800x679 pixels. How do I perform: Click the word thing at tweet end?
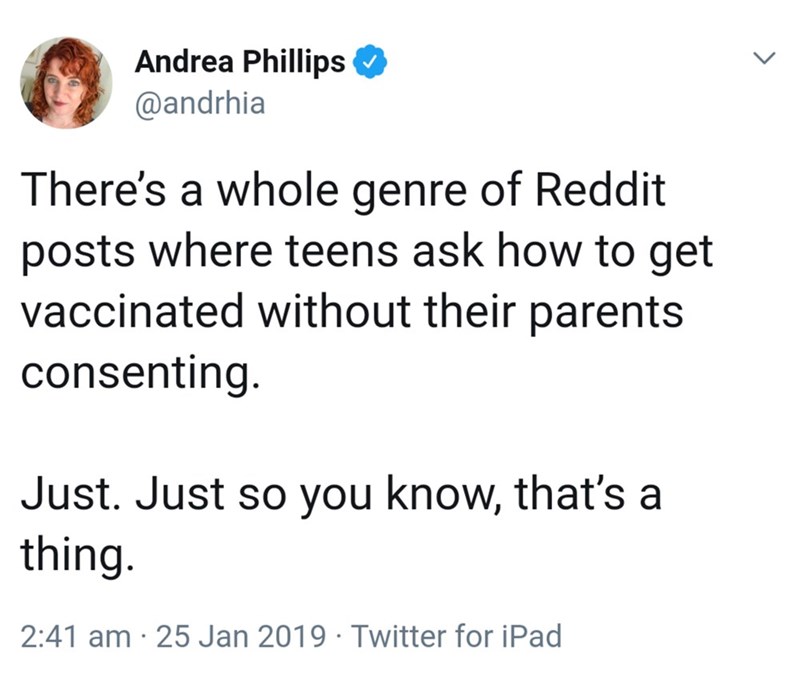pos(74,553)
